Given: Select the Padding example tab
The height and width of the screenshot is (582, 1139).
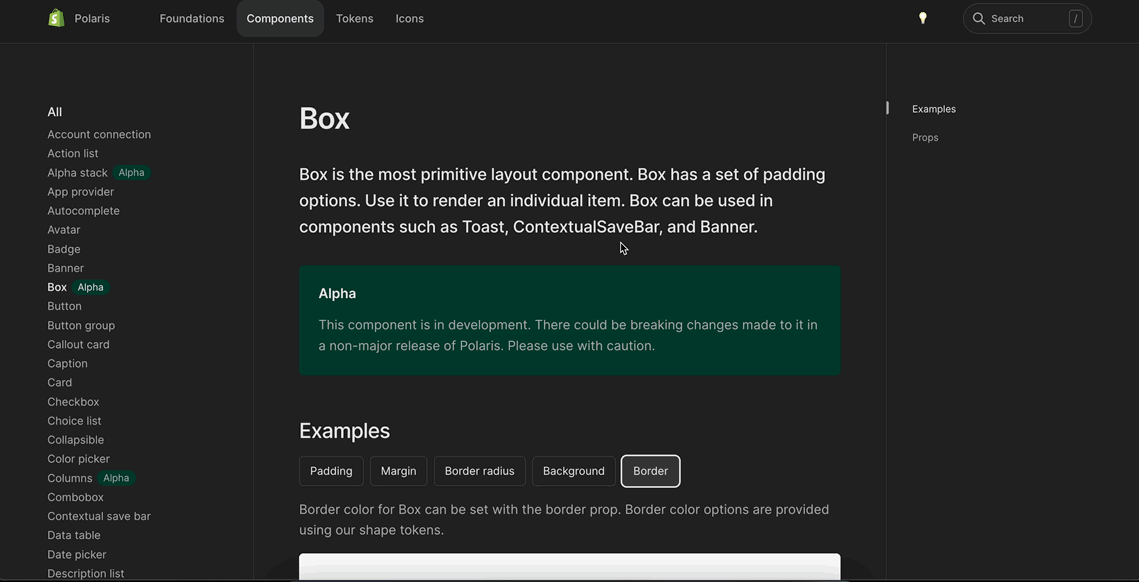Looking at the screenshot, I should (331, 471).
